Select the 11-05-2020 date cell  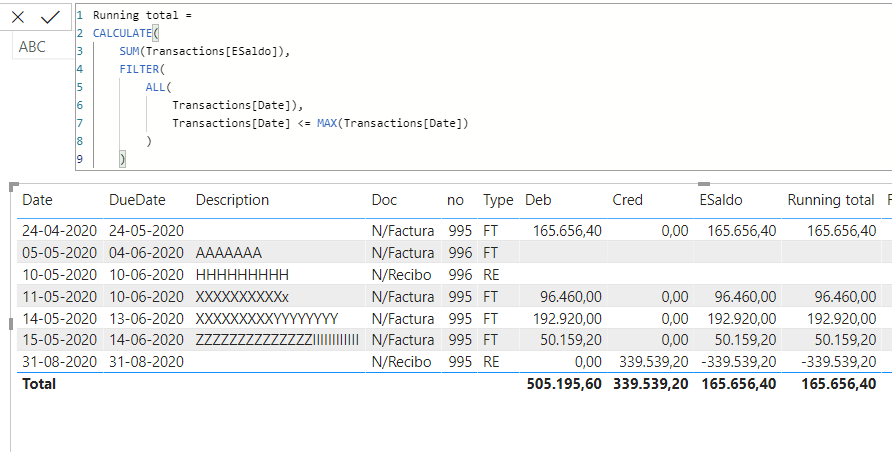click(60, 297)
